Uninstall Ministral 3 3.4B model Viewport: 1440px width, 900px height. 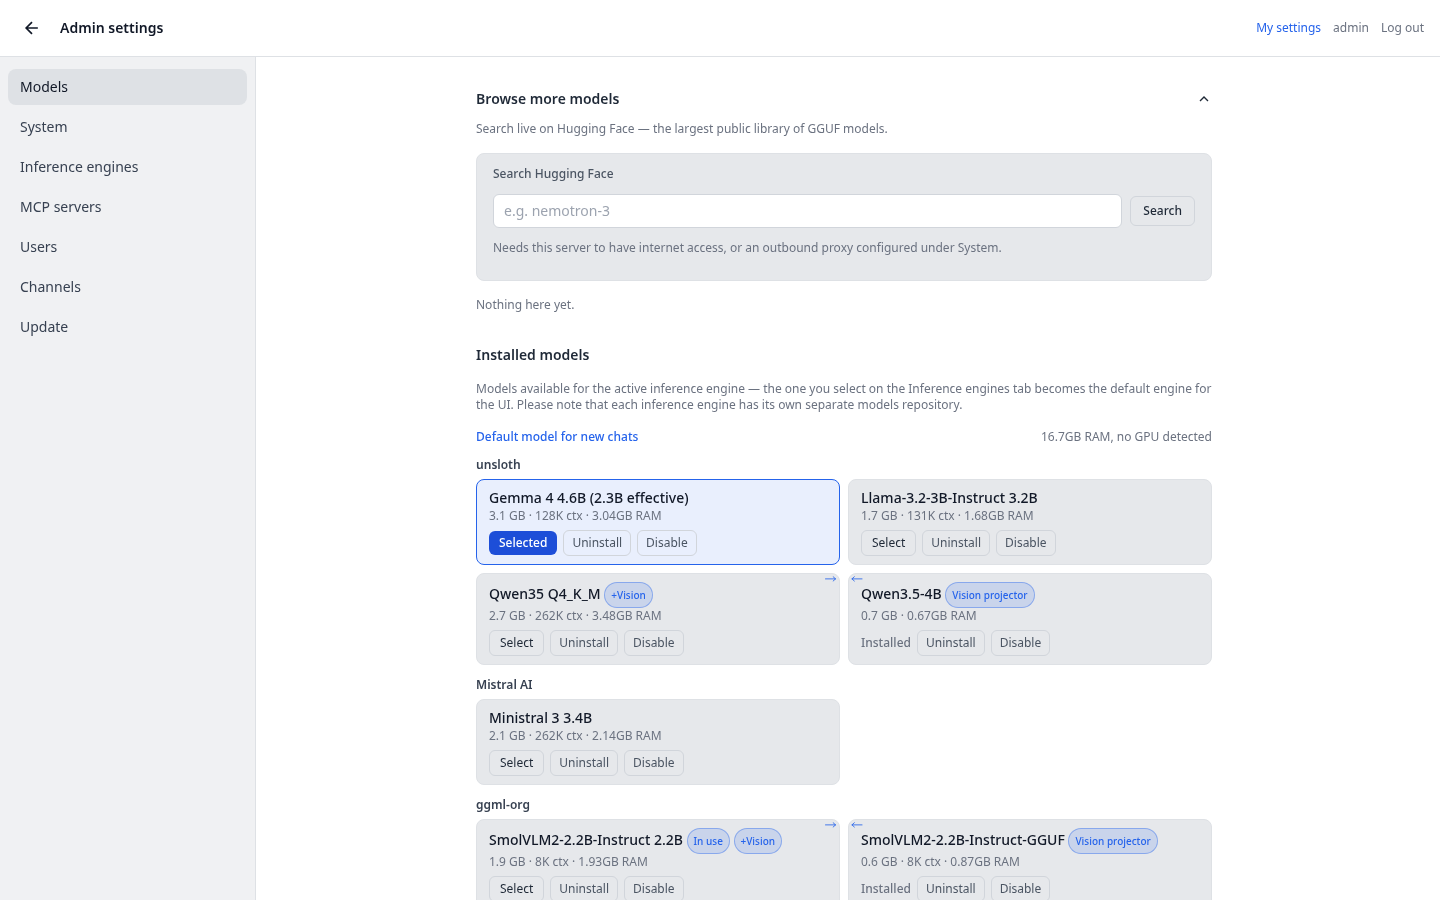(584, 763)
